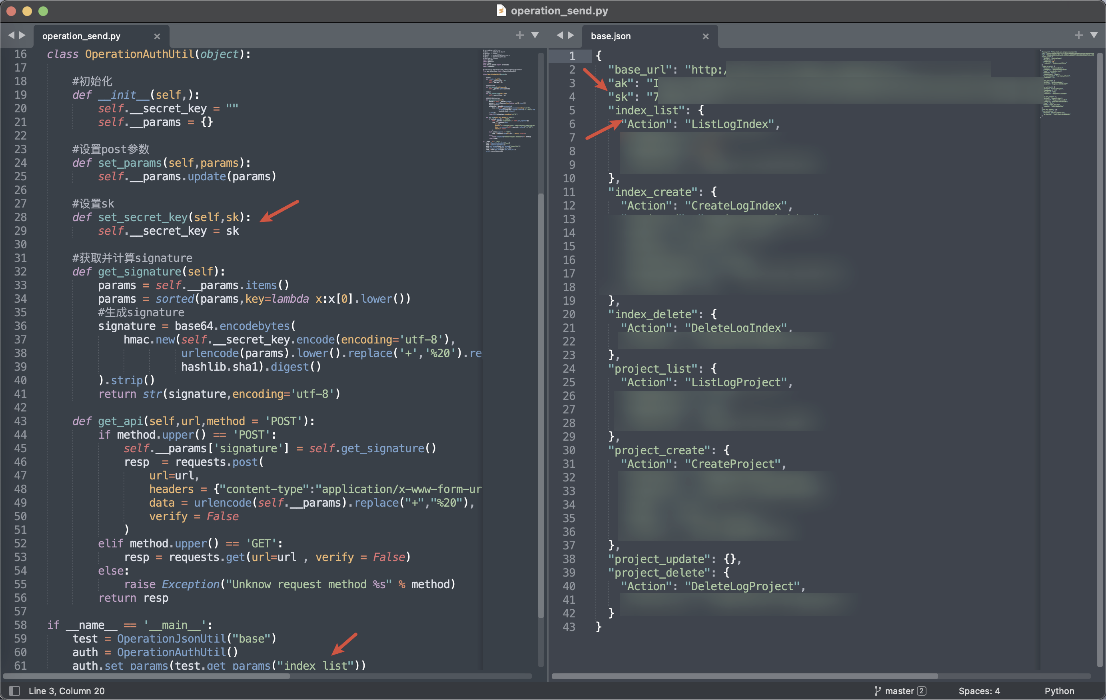Click the "index_delete" key
Image resolution: width=1106 pixels, height=700 pixels.
(652, 314)
